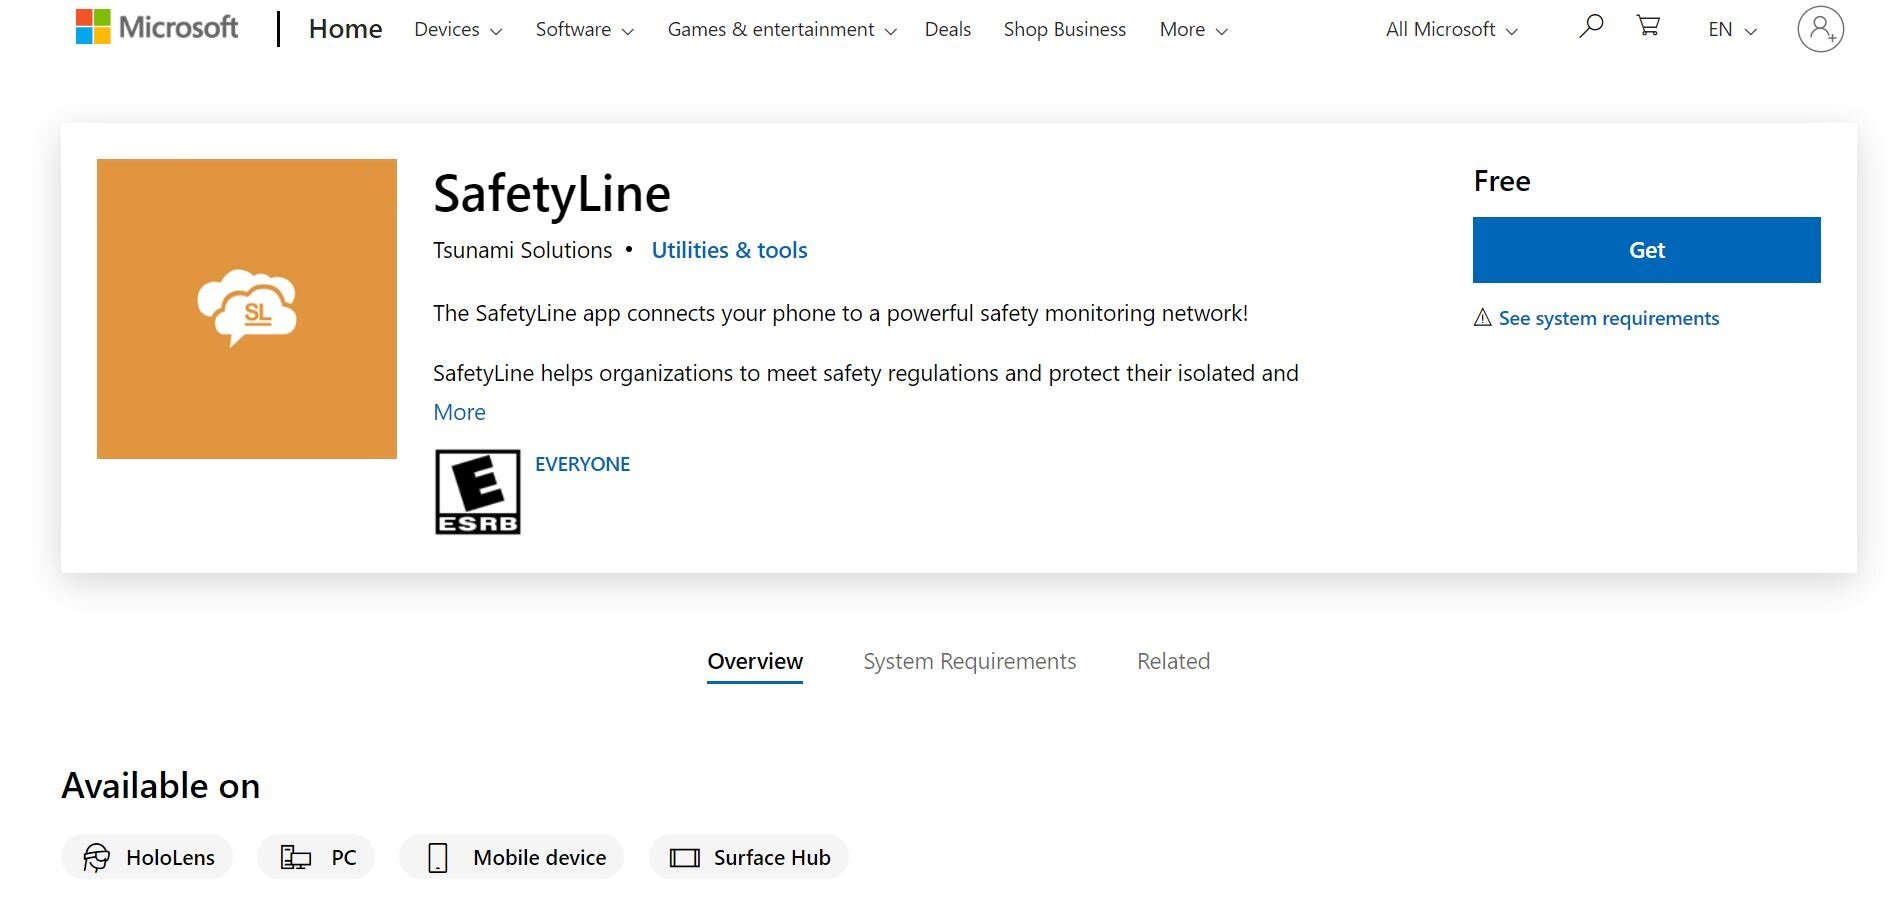Open the Utilities & tools category link
1903x899 pixels.
730,250
